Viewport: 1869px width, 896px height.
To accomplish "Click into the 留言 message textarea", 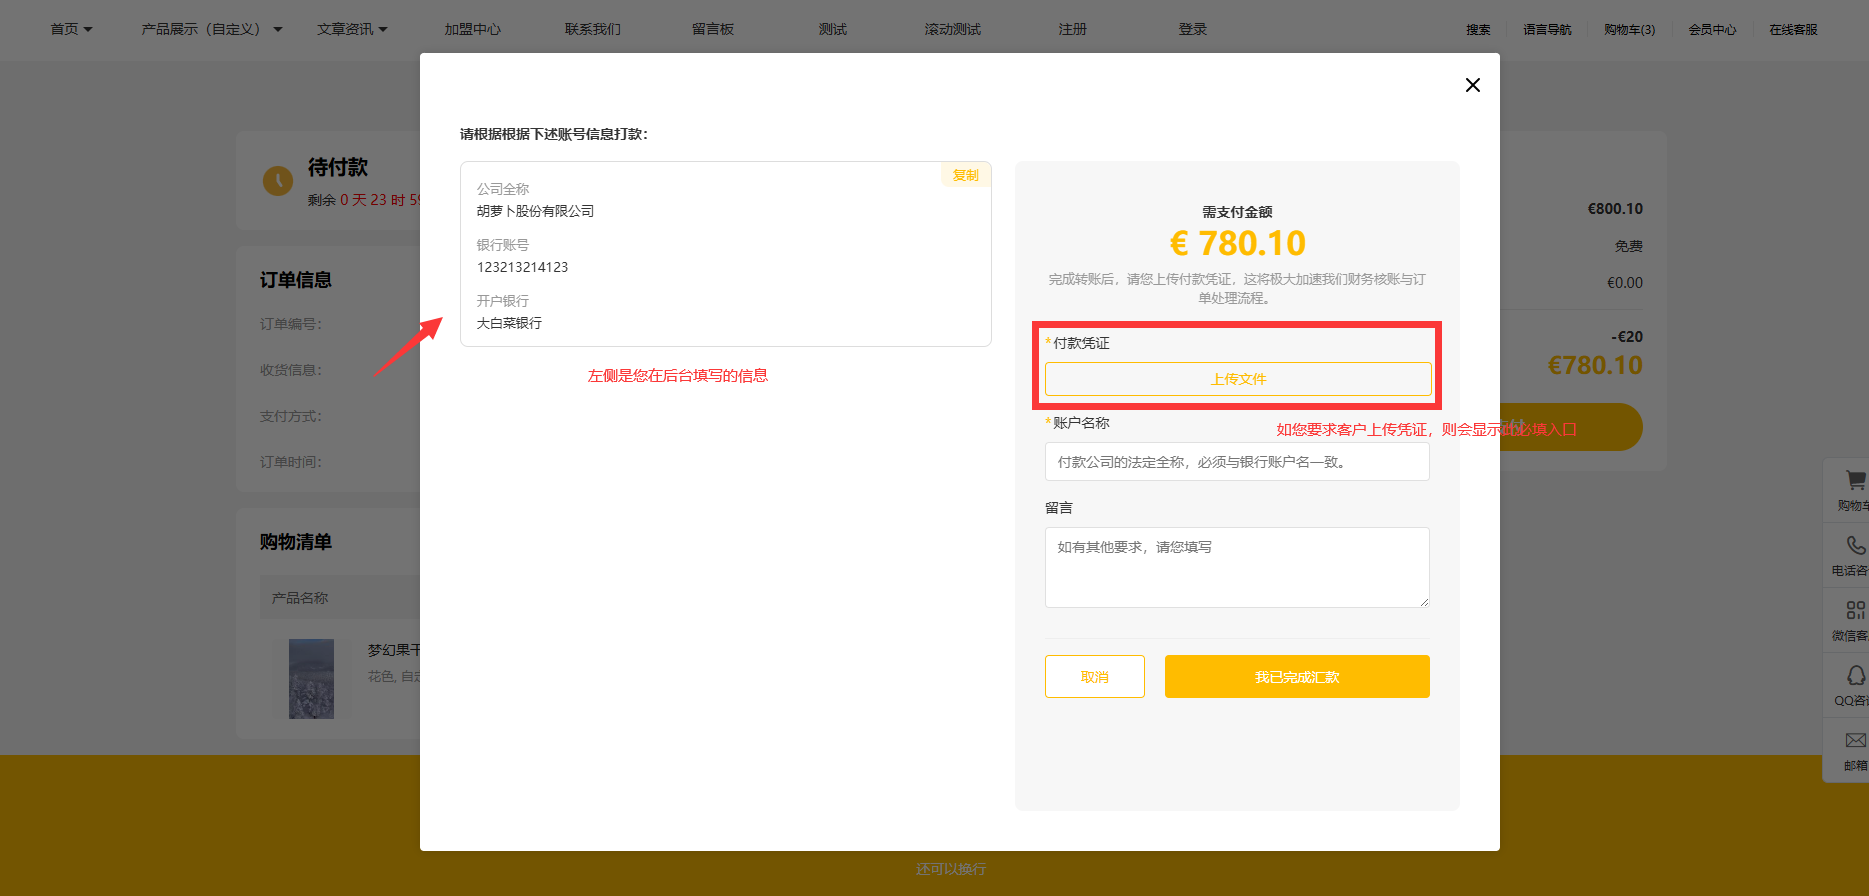I will tap(1237, 567).
